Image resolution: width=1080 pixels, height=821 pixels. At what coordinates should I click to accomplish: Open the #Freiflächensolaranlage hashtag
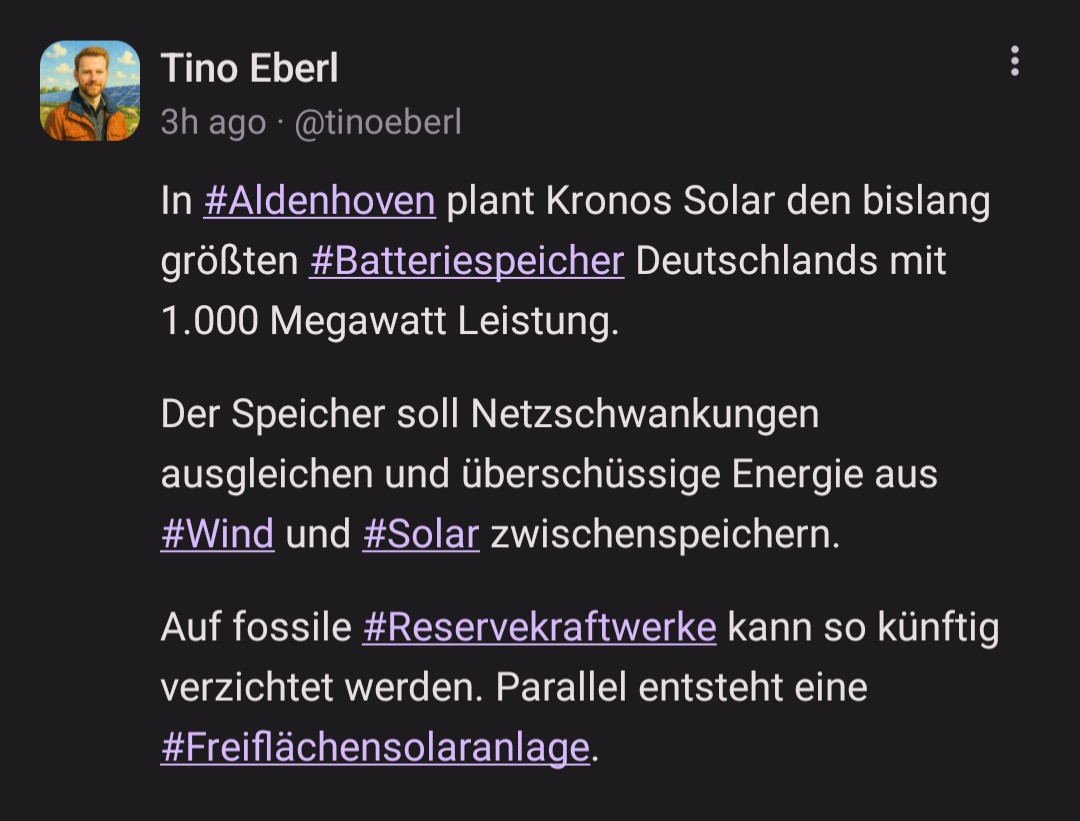tap(375, 747)
